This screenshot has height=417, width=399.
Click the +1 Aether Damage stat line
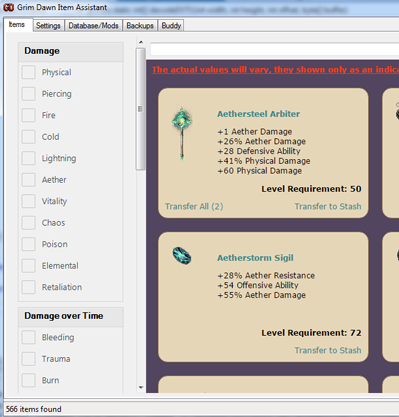point(255,132)
